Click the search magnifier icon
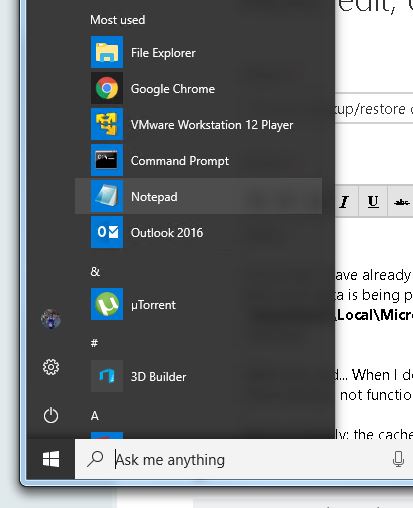 (95, 459)
